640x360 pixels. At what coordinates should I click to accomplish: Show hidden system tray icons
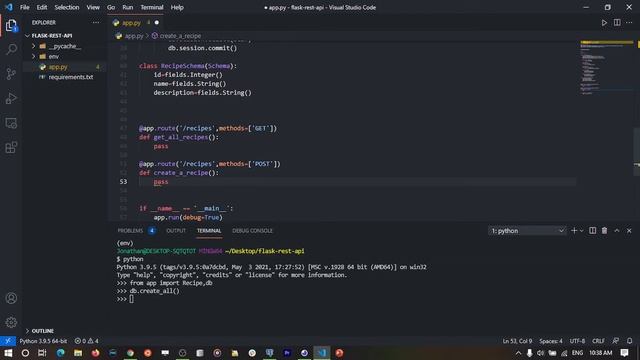[518, 353]
